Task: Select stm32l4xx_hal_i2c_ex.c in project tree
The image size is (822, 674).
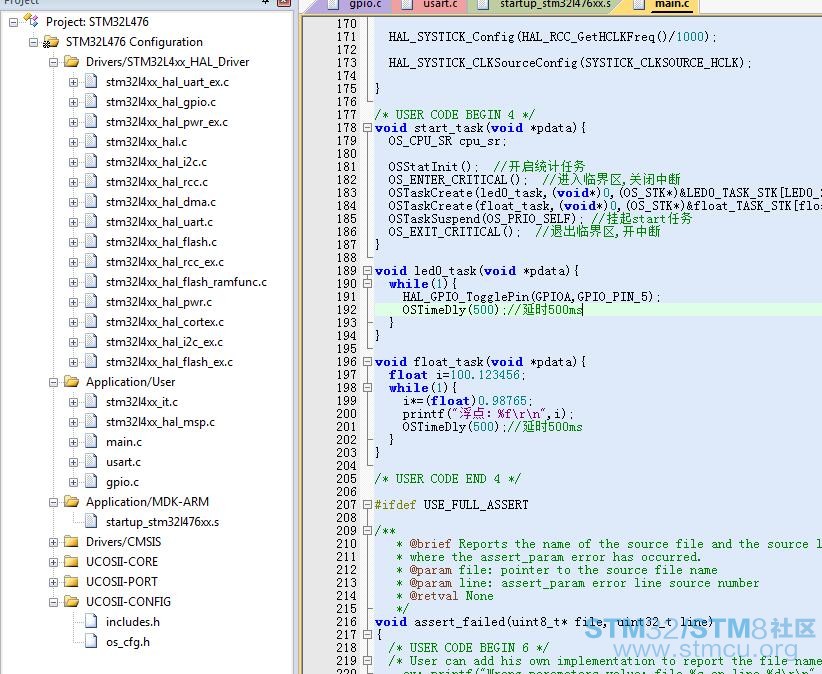Action: click(164, 342)
